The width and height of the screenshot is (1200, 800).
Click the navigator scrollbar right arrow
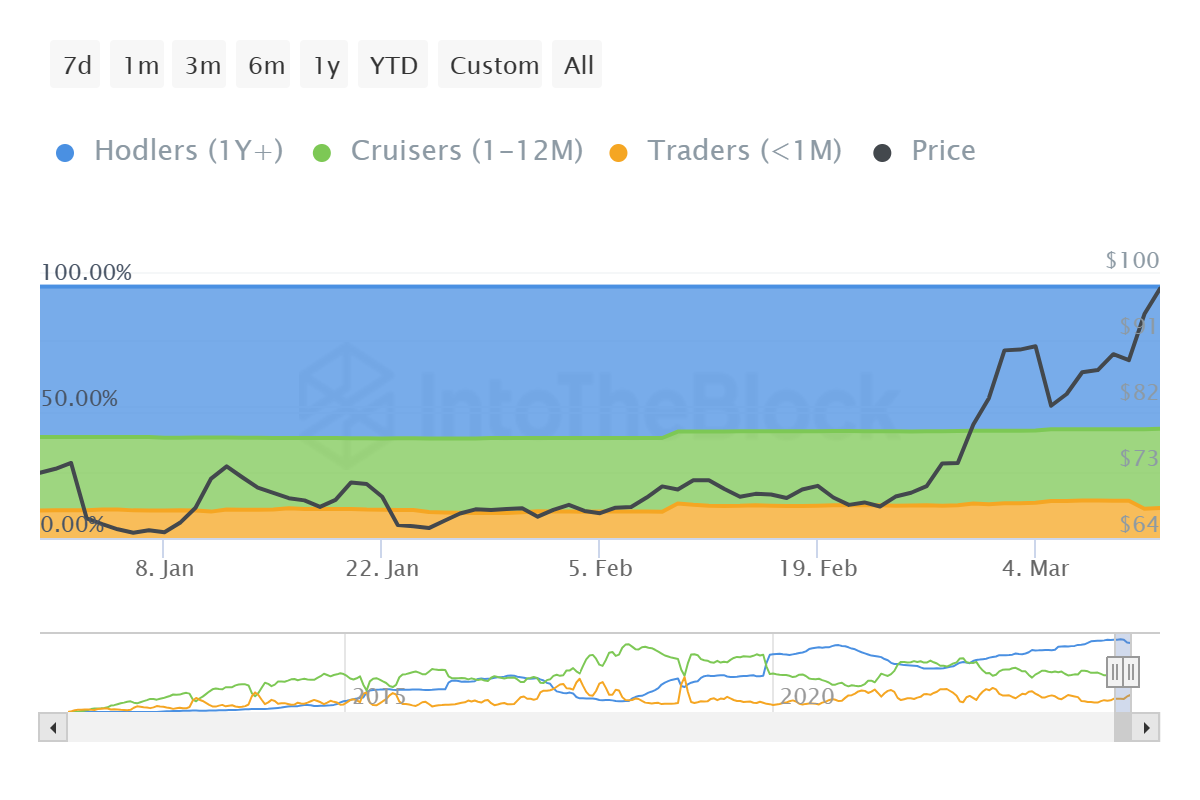(x=1146, y=727)
